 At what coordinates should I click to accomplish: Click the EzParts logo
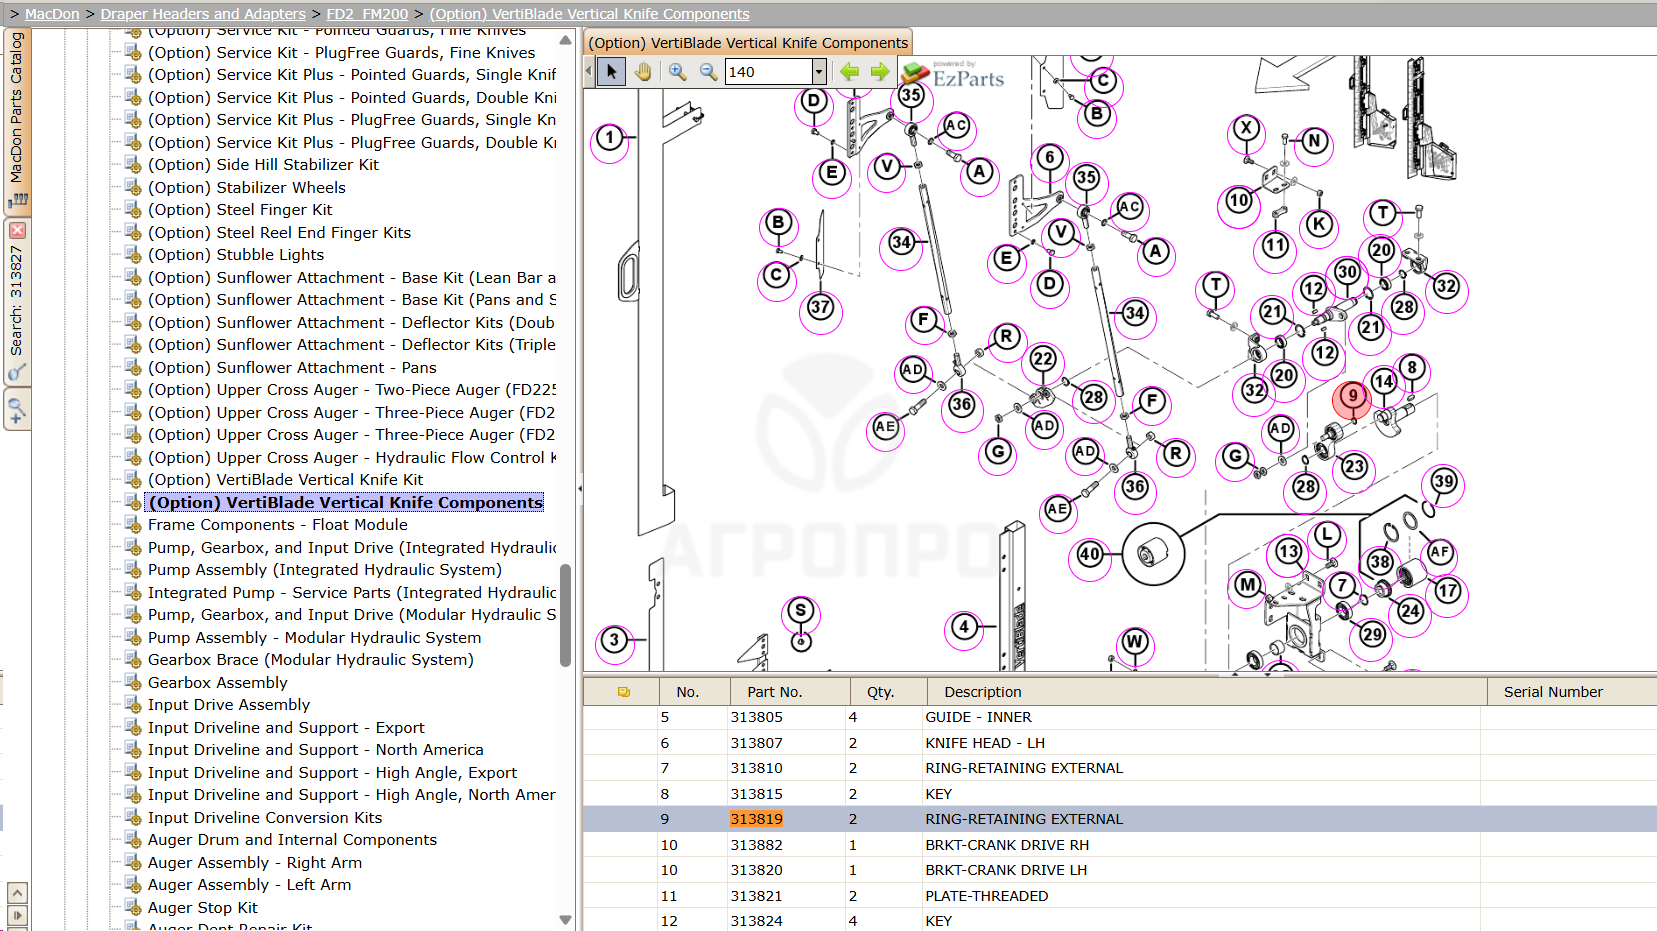[x=953, y=74]
